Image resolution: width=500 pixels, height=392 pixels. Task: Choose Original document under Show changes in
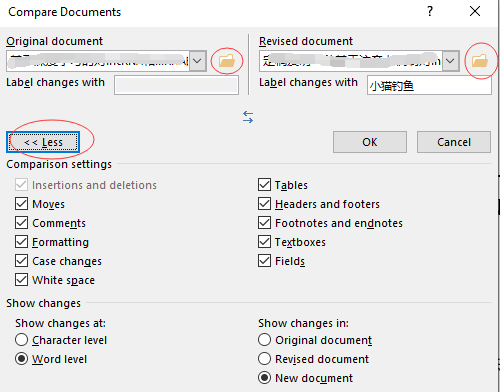click(x=264, y=340)
